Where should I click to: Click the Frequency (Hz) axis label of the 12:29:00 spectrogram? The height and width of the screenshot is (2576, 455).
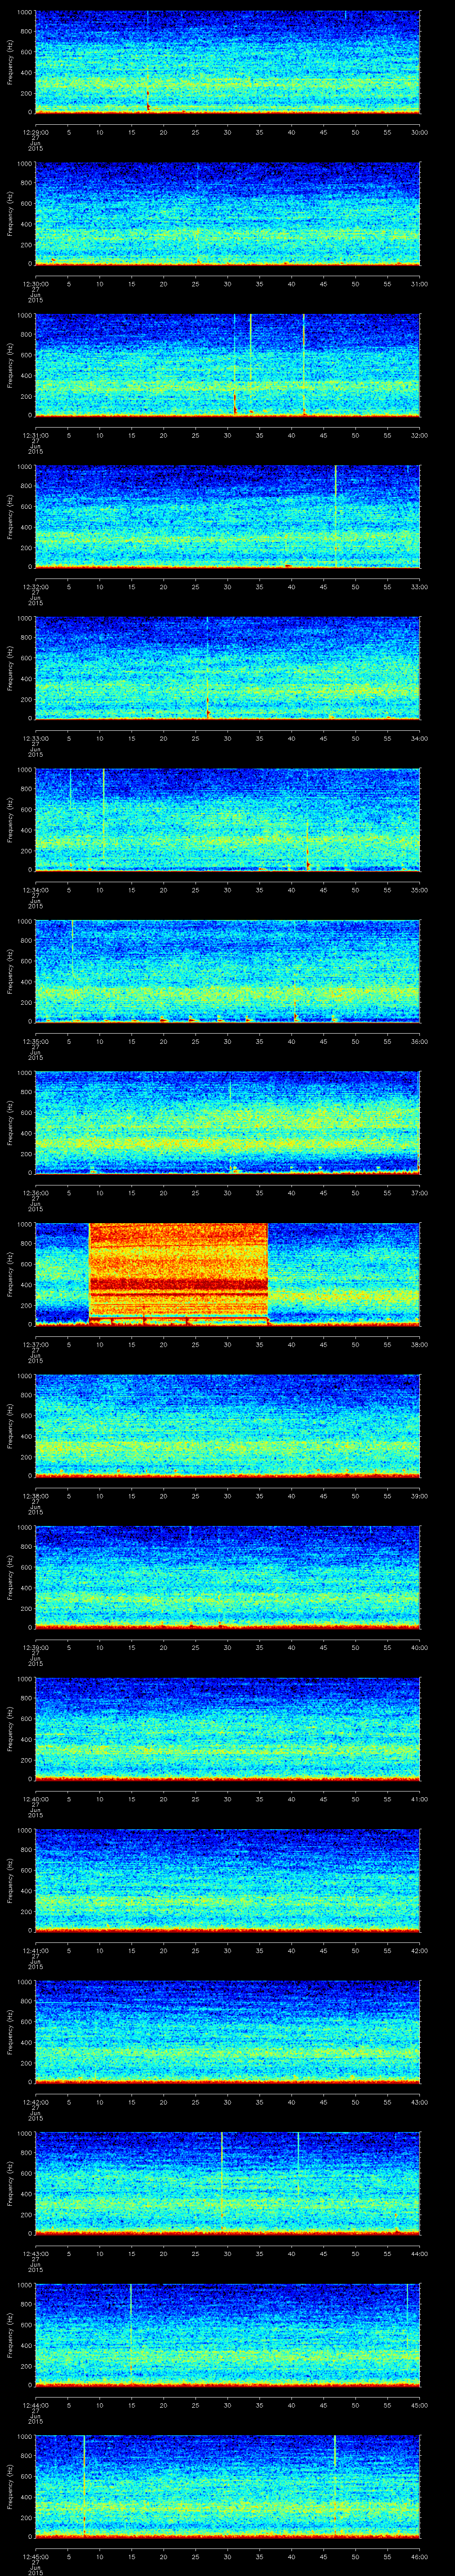[11, 62]
